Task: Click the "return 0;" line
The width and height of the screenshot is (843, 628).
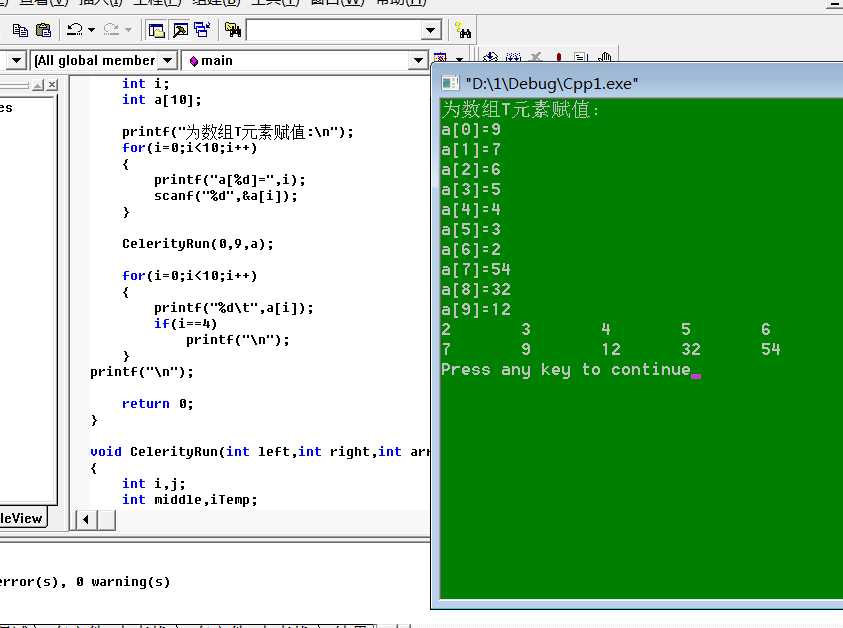Action: (158, 404)
